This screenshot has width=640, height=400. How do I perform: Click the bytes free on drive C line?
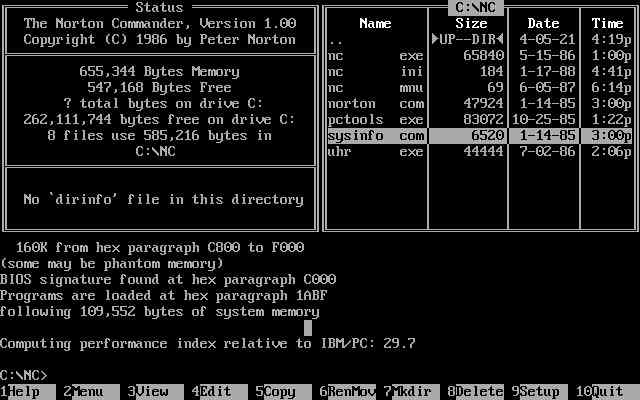tap(160, 120)
